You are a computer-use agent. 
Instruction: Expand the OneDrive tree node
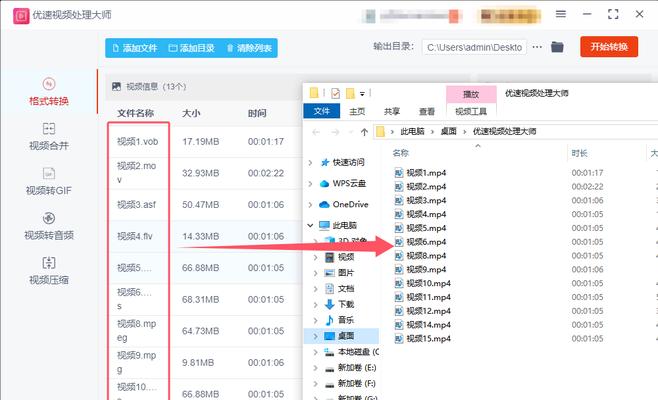click(311, 204)
